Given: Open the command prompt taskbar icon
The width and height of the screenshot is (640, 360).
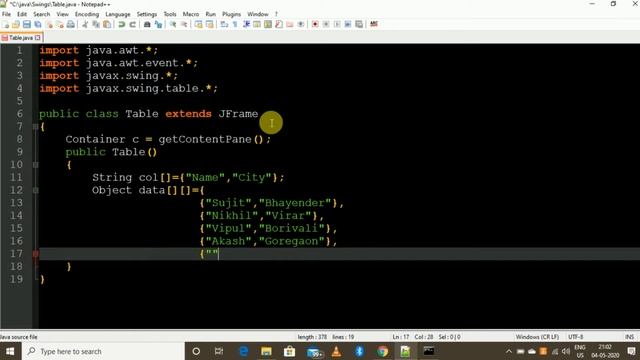Looking at the screenshot, I should pyautogui.click(x=429, y=351).
